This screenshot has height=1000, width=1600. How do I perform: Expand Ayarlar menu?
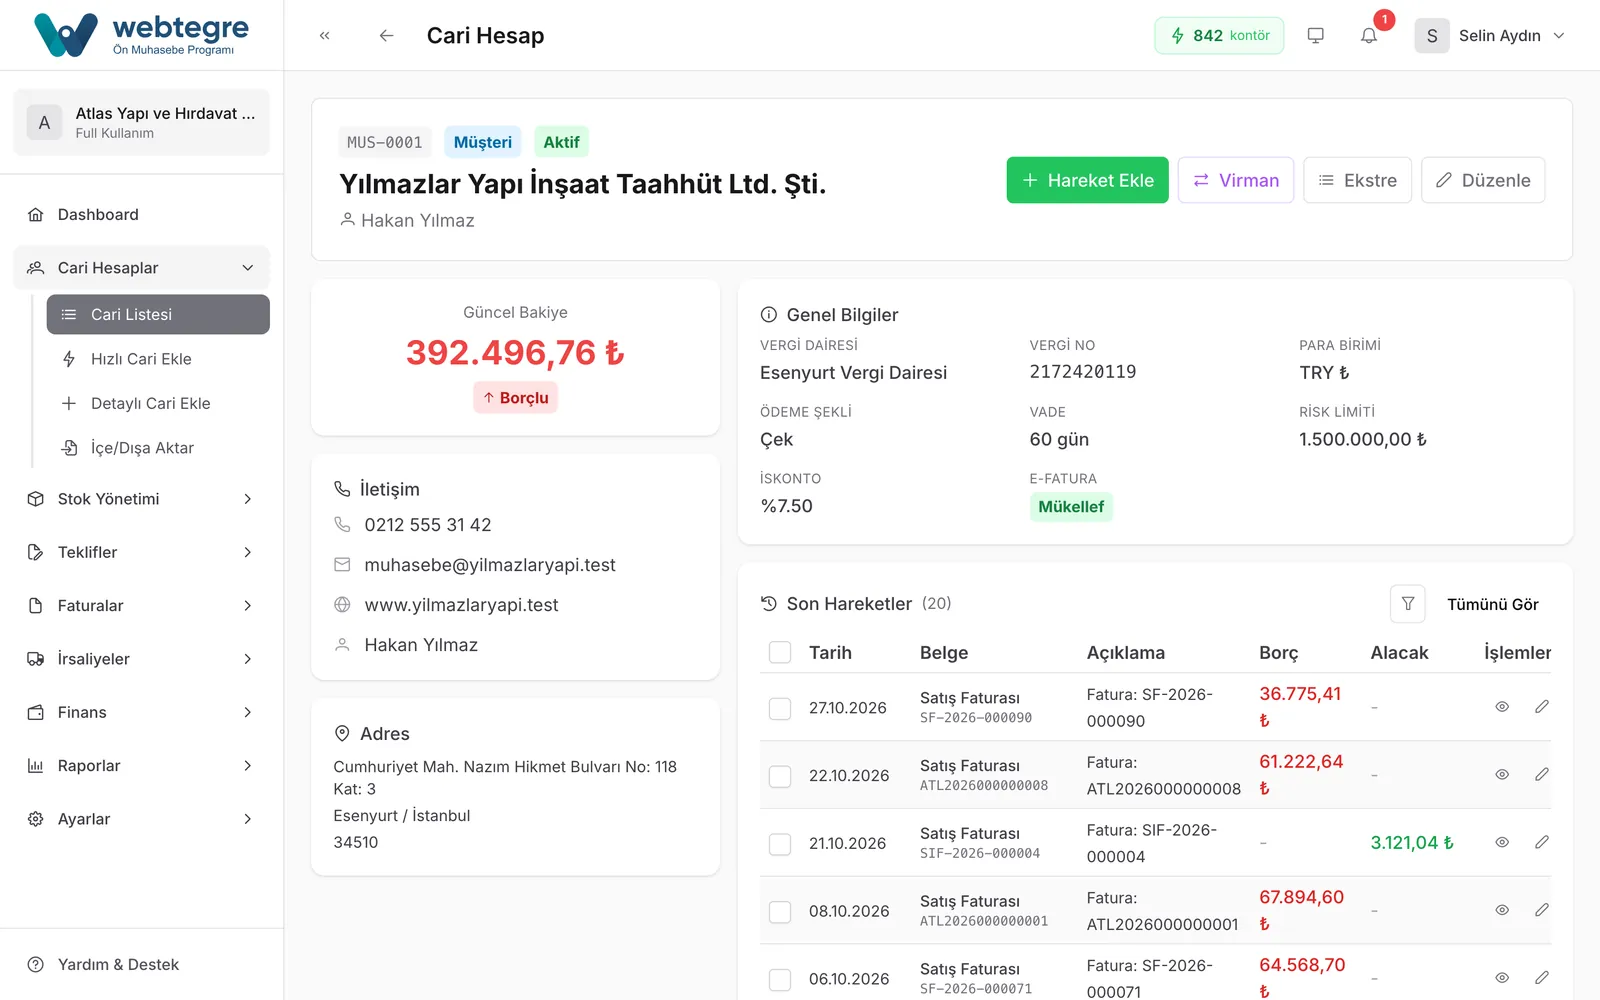pos(141,819)
